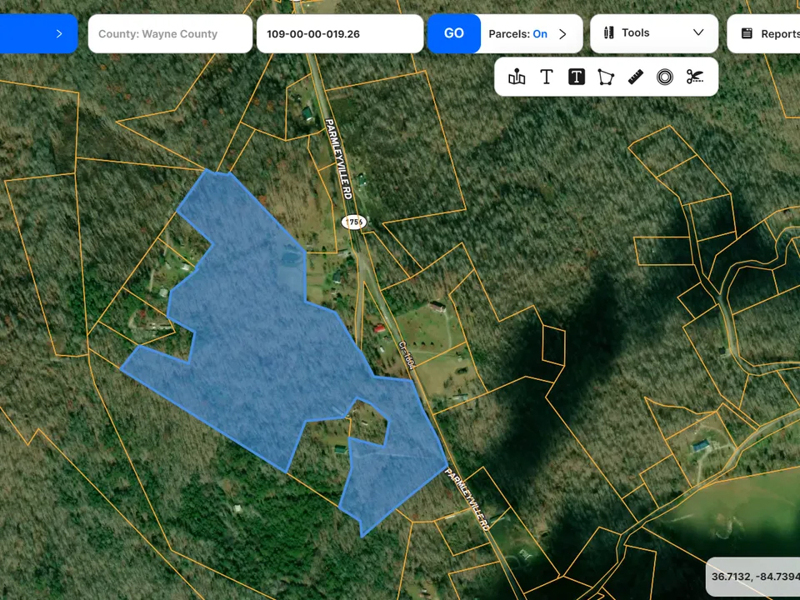Select the map pin marker tool
This screenshot has height=600, width=800.
tap(517, 77)
